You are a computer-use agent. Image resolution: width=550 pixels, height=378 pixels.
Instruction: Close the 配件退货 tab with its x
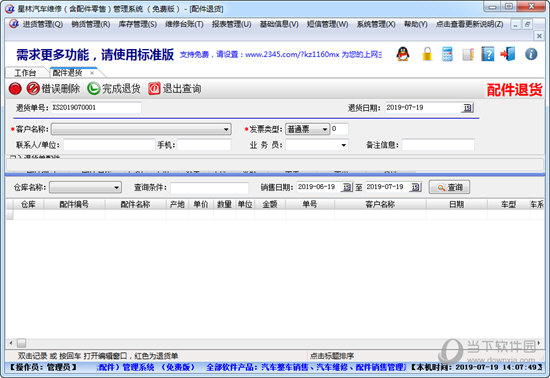point(92,73)
